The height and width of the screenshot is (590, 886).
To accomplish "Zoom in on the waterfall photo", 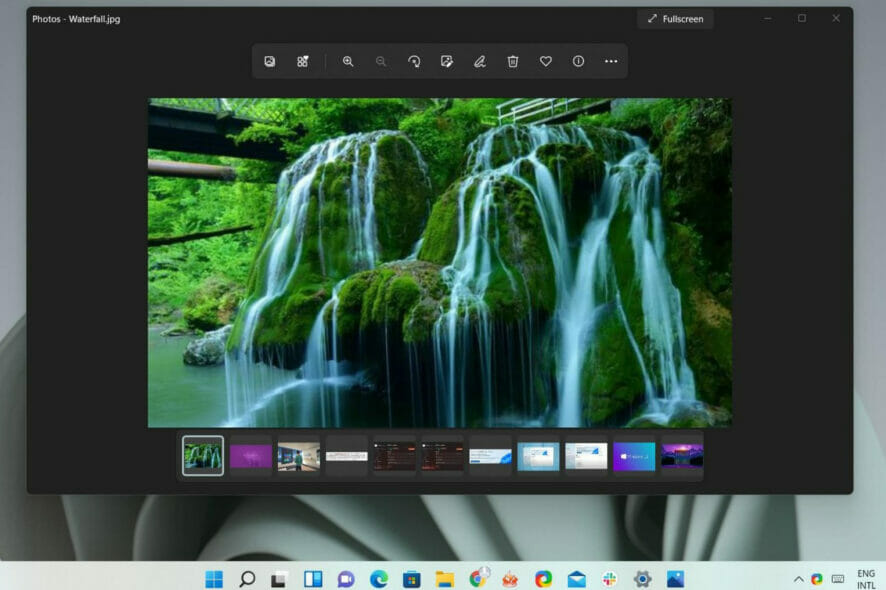I will (348, 61).
